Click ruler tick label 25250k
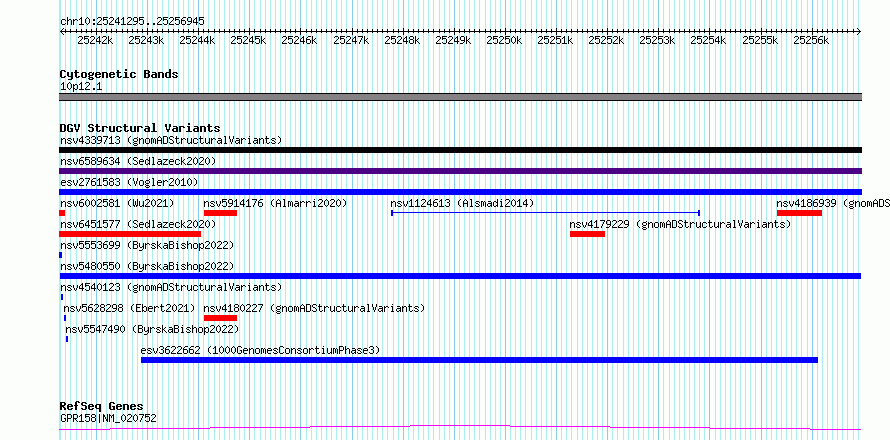The height and width of the screenshot is (440, 890). point(505,40)
